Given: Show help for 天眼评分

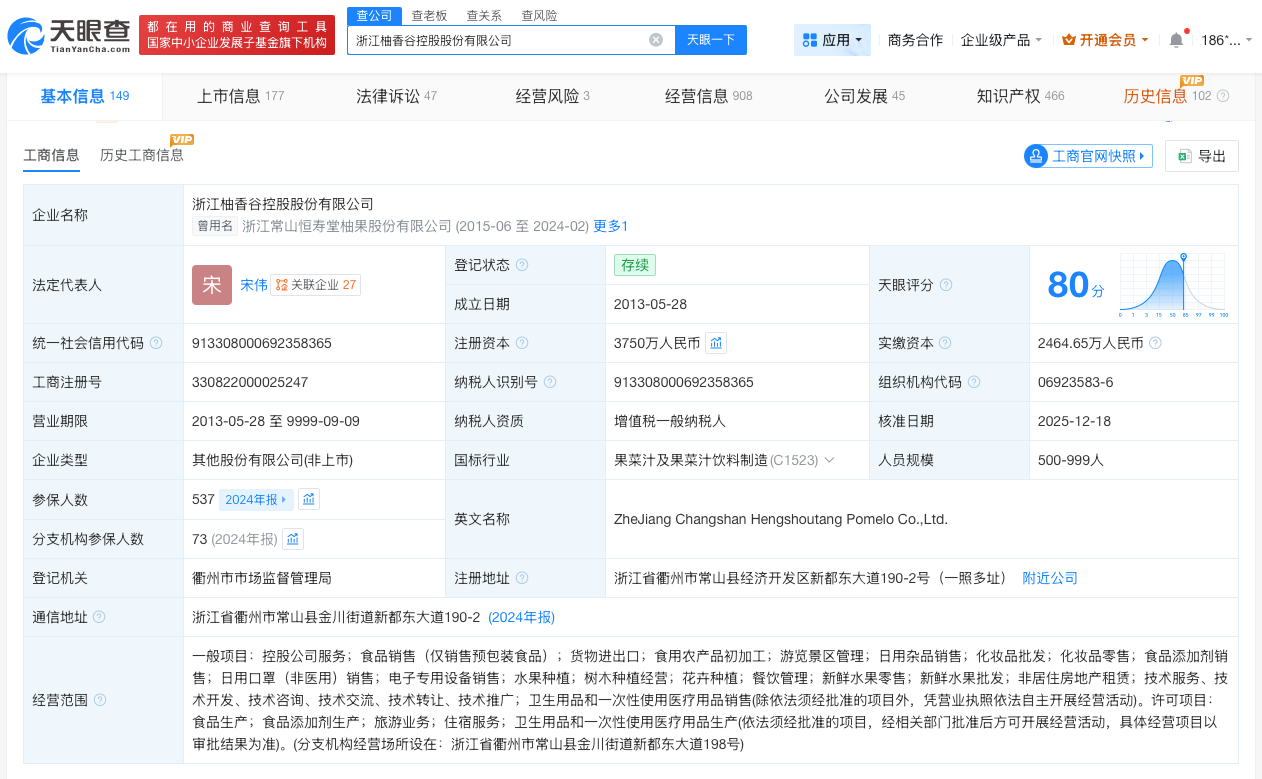Looking at the screenshot, I should coord(946,285).
